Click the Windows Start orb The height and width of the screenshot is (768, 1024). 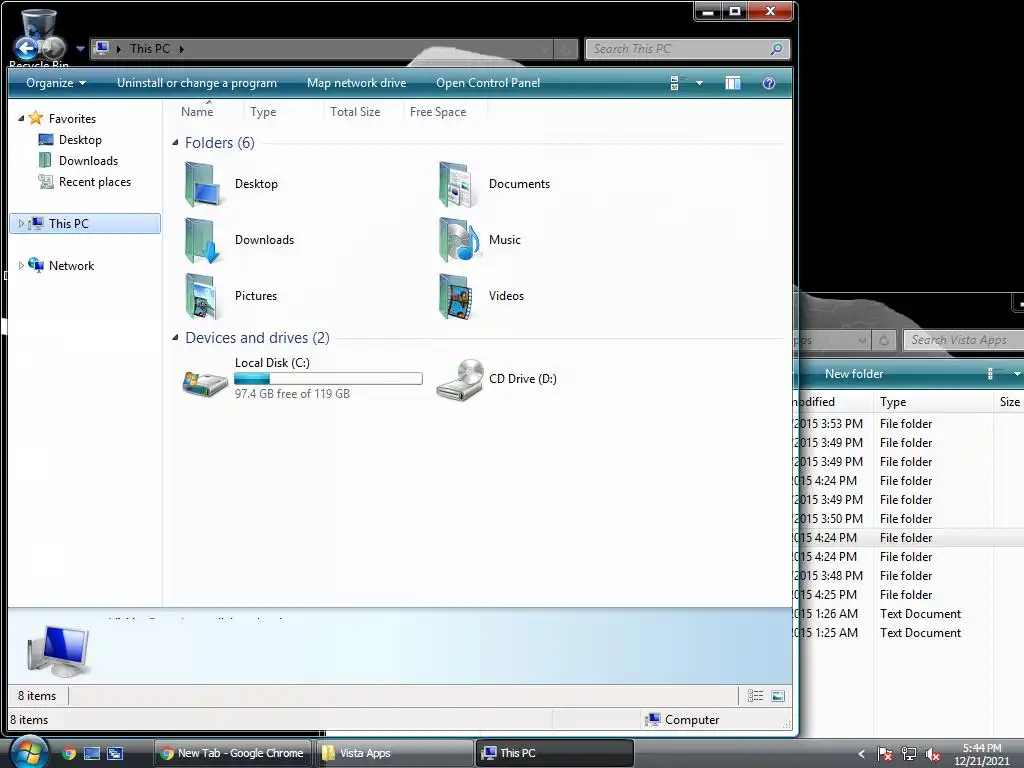[29, 753]
